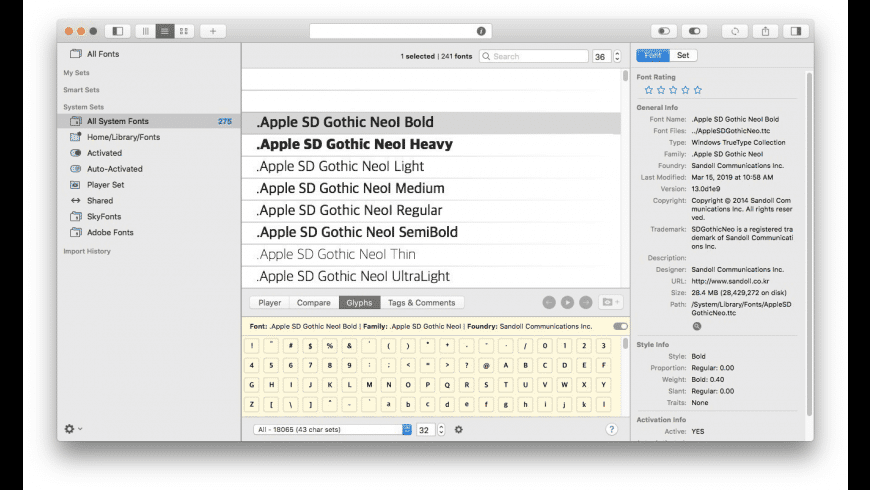Select the @ glyph cell
870x490 pixels.
(486, 365)
